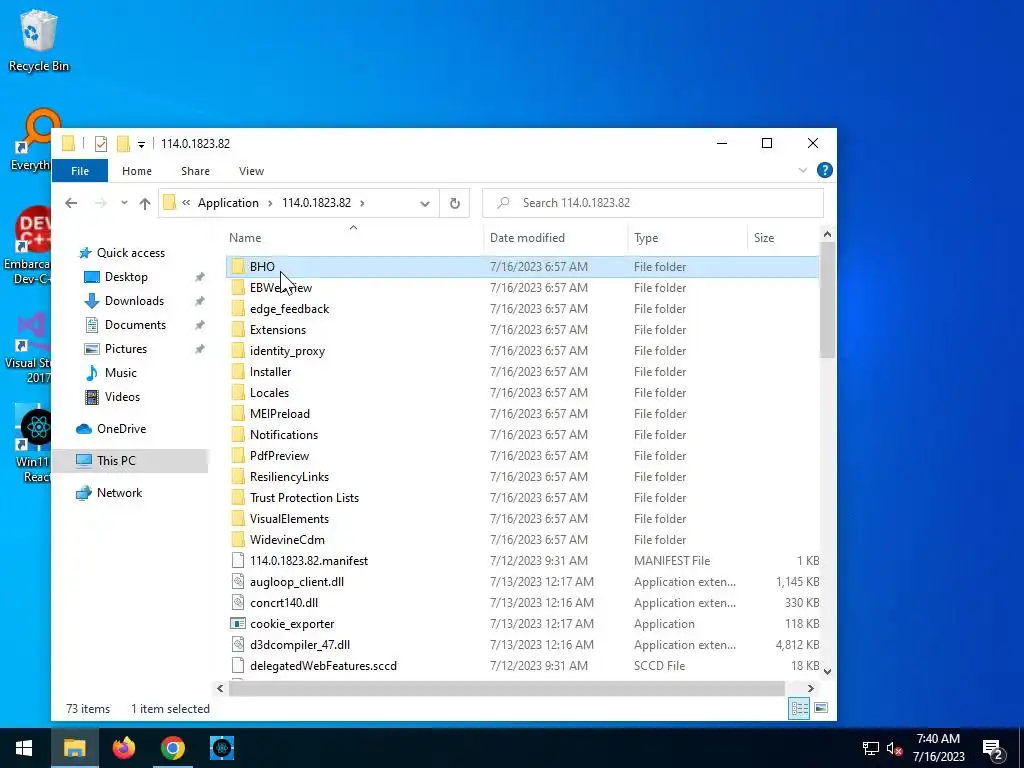Select the Extensions folder
1024x768 pixels.
(x=278, y=330)
